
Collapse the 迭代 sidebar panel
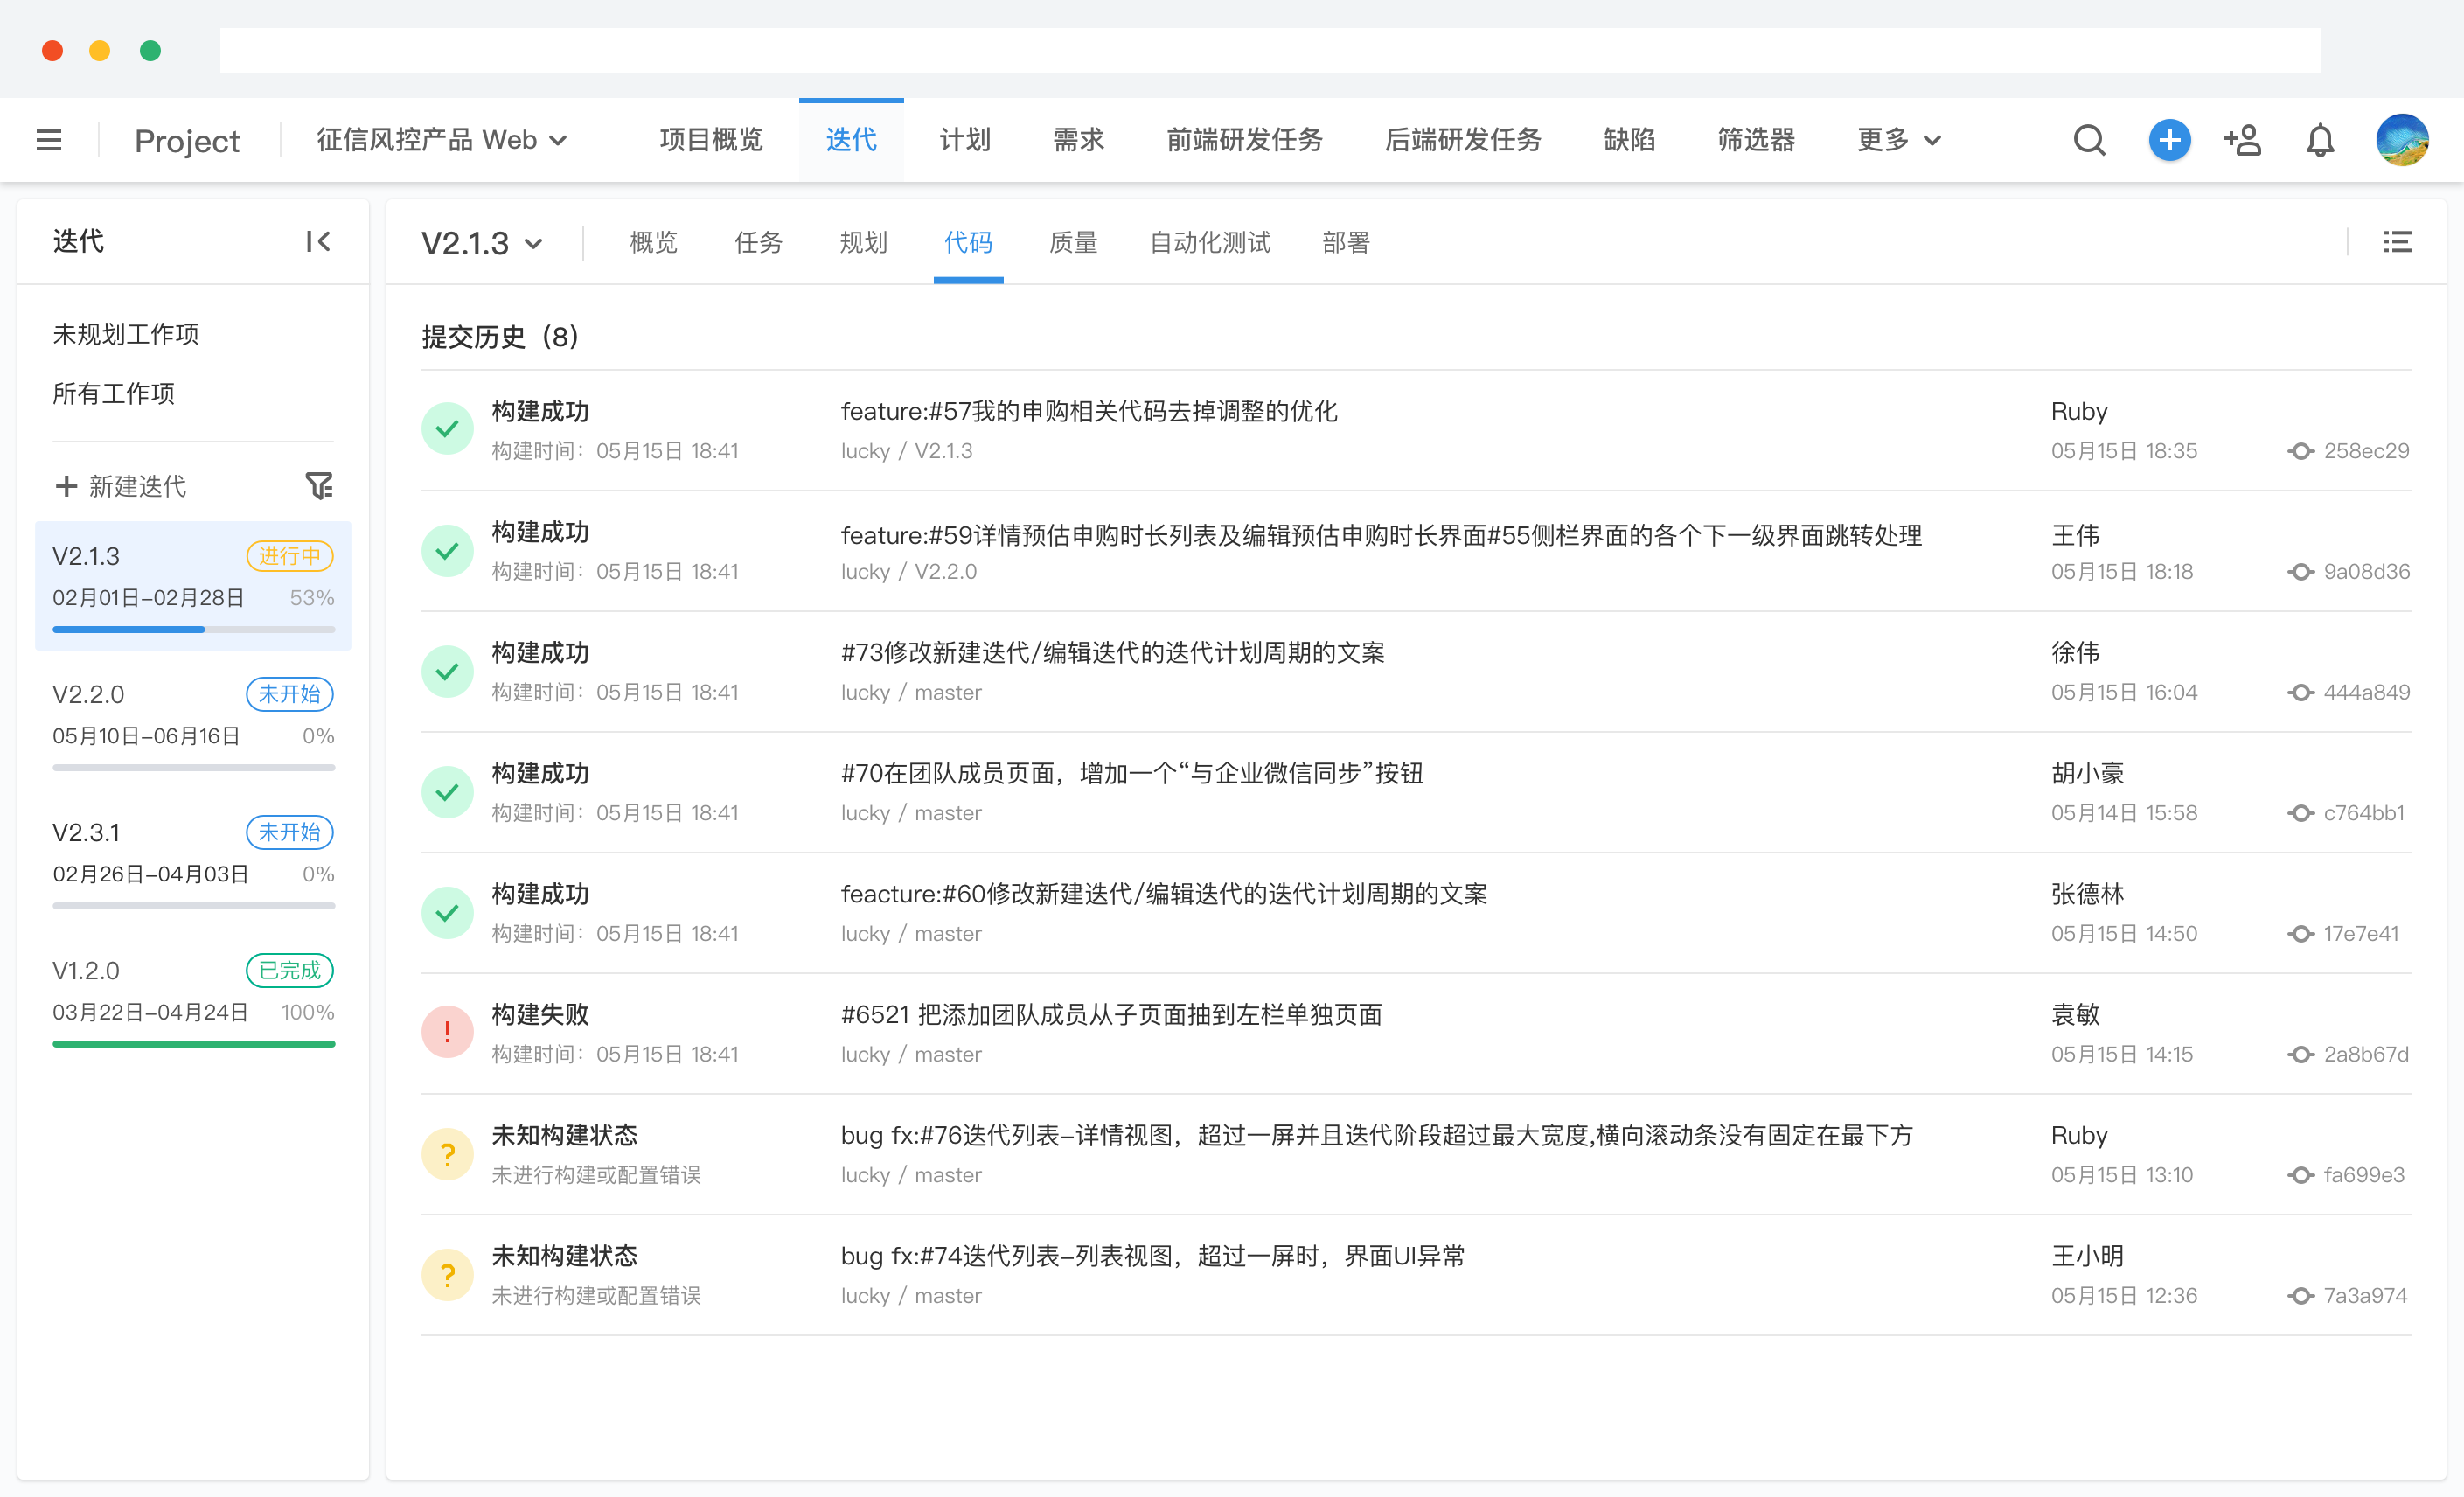(x=318, y=241)
